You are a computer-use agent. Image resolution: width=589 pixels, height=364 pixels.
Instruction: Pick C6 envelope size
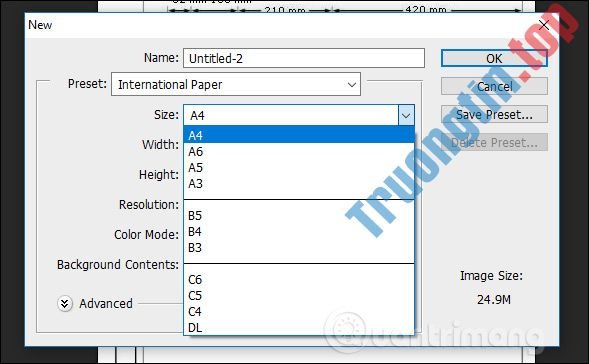click(299, 280)
